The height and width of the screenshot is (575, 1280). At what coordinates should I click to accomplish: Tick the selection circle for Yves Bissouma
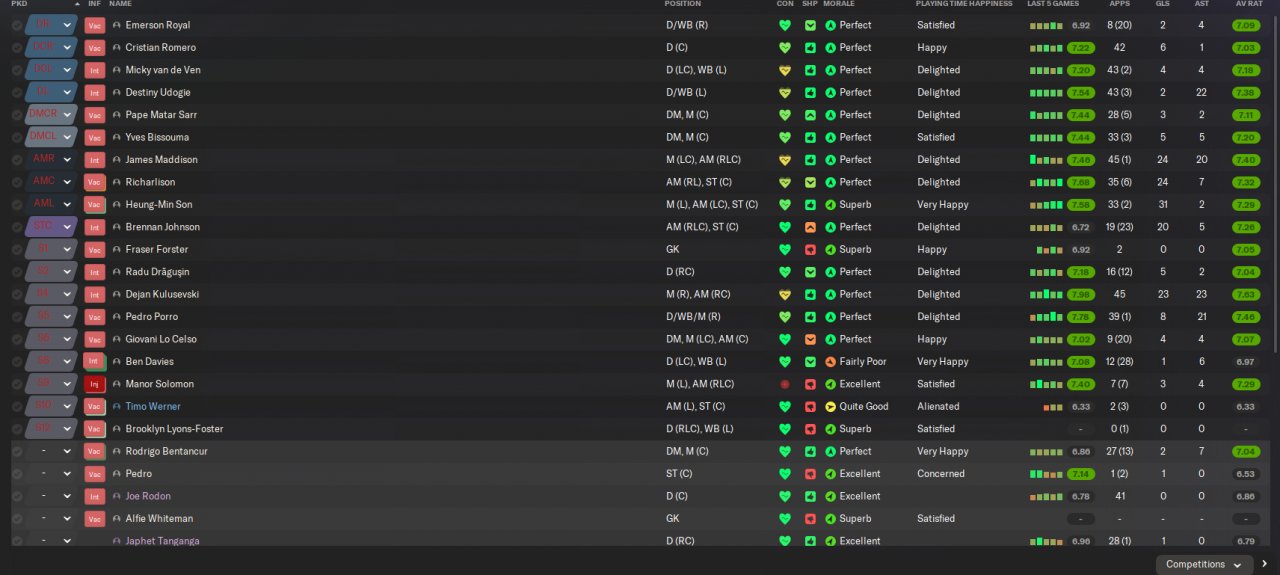[17, 137]
